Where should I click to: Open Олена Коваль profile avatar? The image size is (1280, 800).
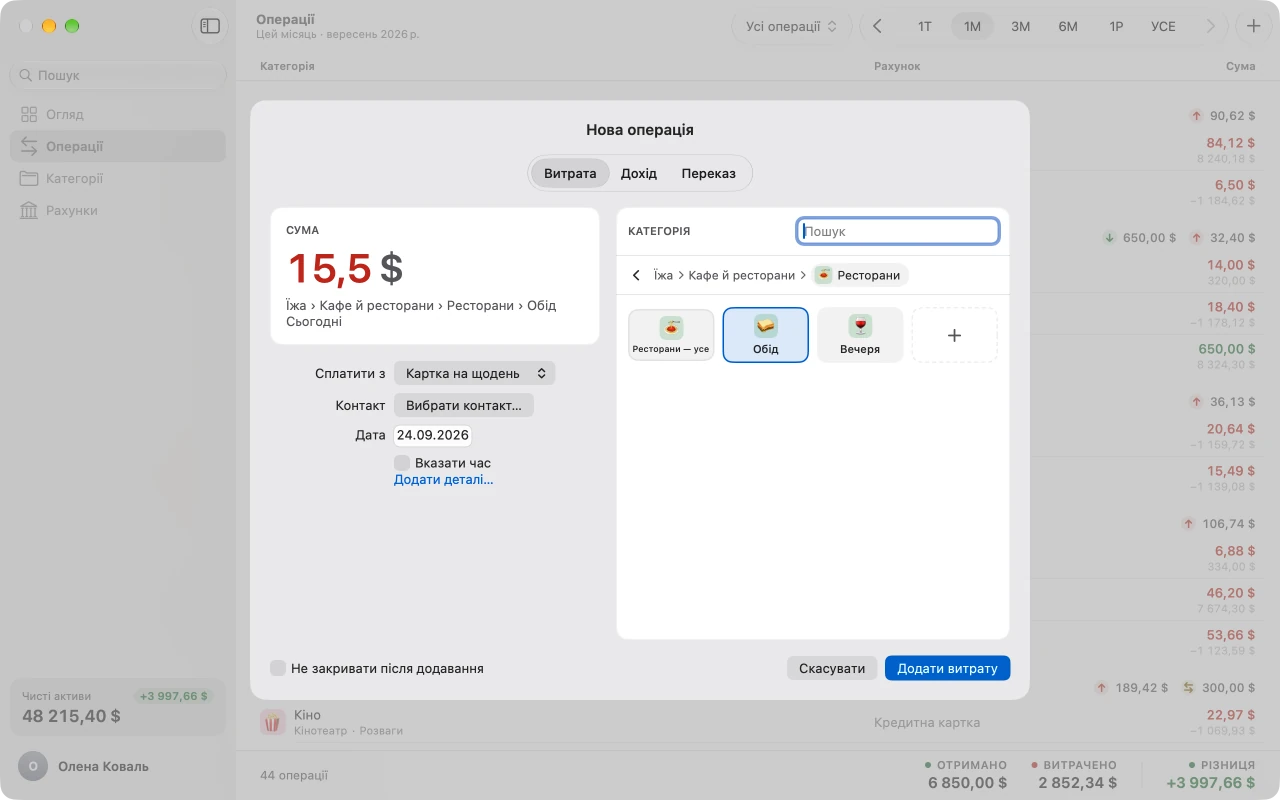coord(32,766)
